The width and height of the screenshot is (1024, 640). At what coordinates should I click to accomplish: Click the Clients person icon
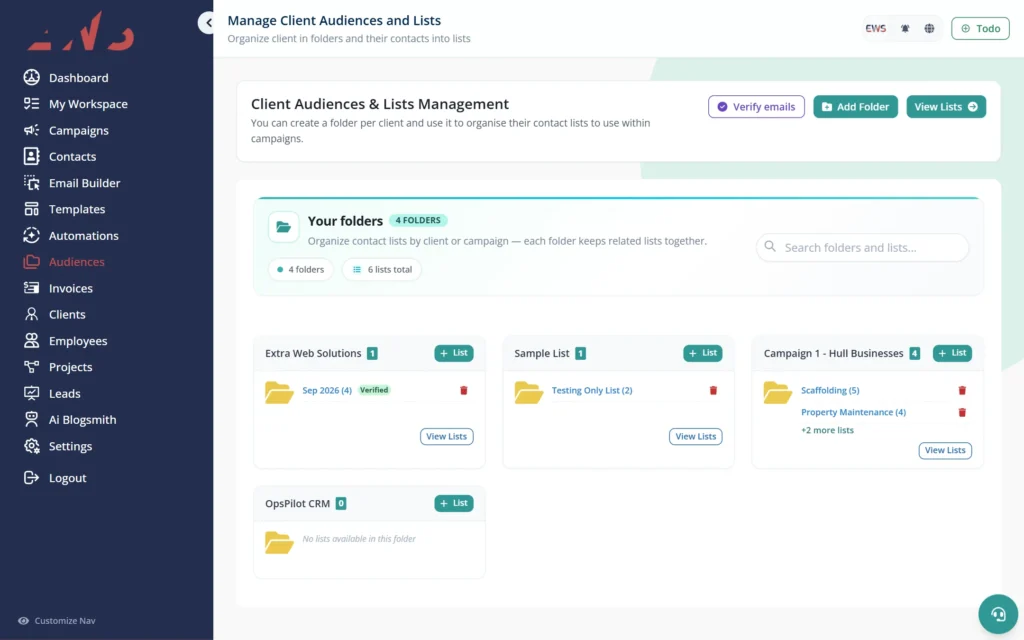(x=31, y=314)
